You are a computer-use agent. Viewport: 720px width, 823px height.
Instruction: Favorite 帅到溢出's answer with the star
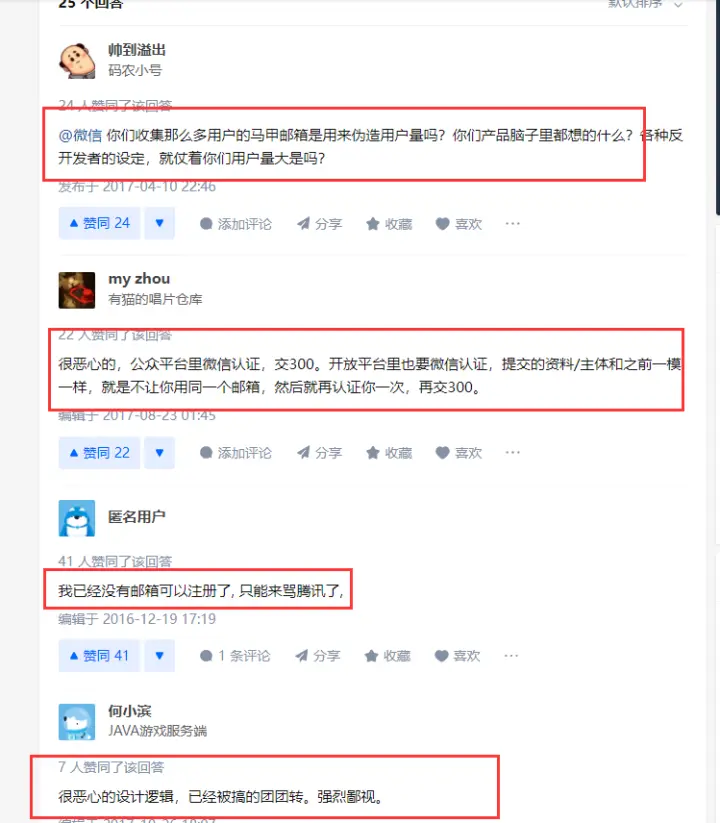389,224
